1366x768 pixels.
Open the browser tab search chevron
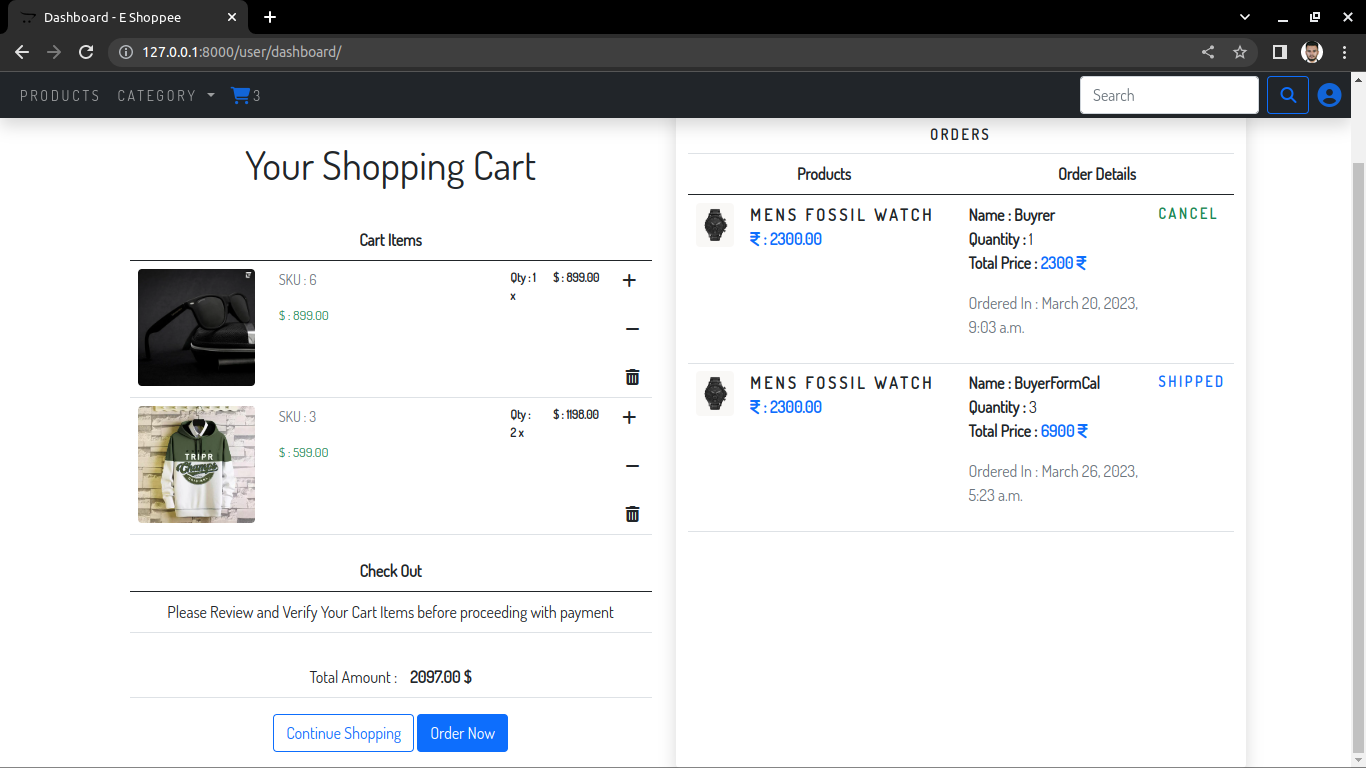[x=1244, y=17]
